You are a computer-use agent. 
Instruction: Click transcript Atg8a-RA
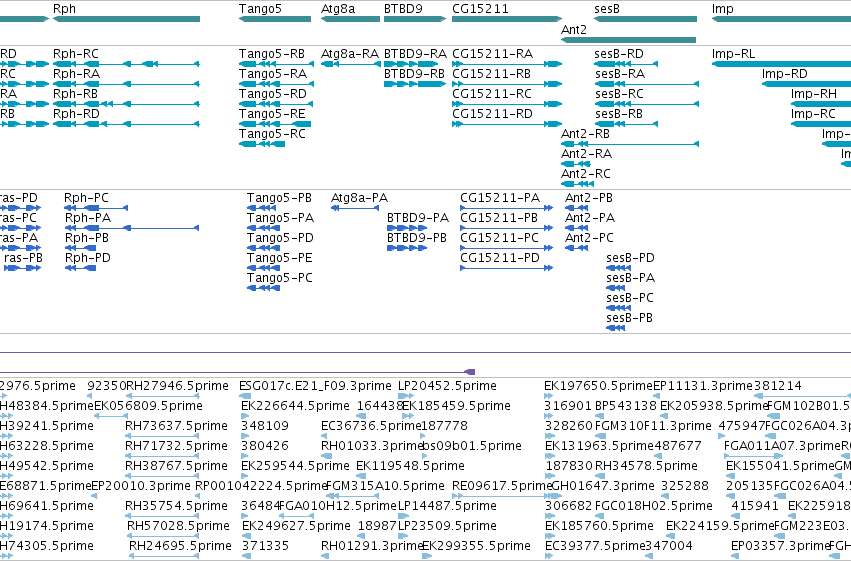click(350, 64)
